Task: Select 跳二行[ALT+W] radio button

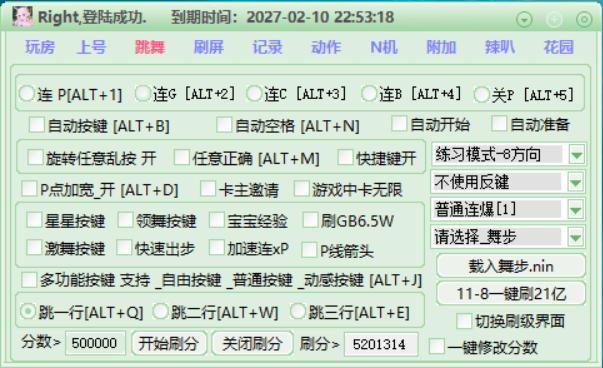Action: pos(160,311)
